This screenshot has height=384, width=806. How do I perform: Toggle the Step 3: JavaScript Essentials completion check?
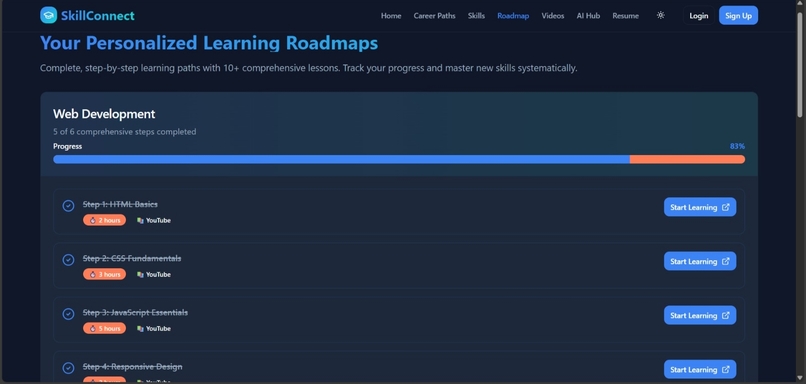click(68, 314)
